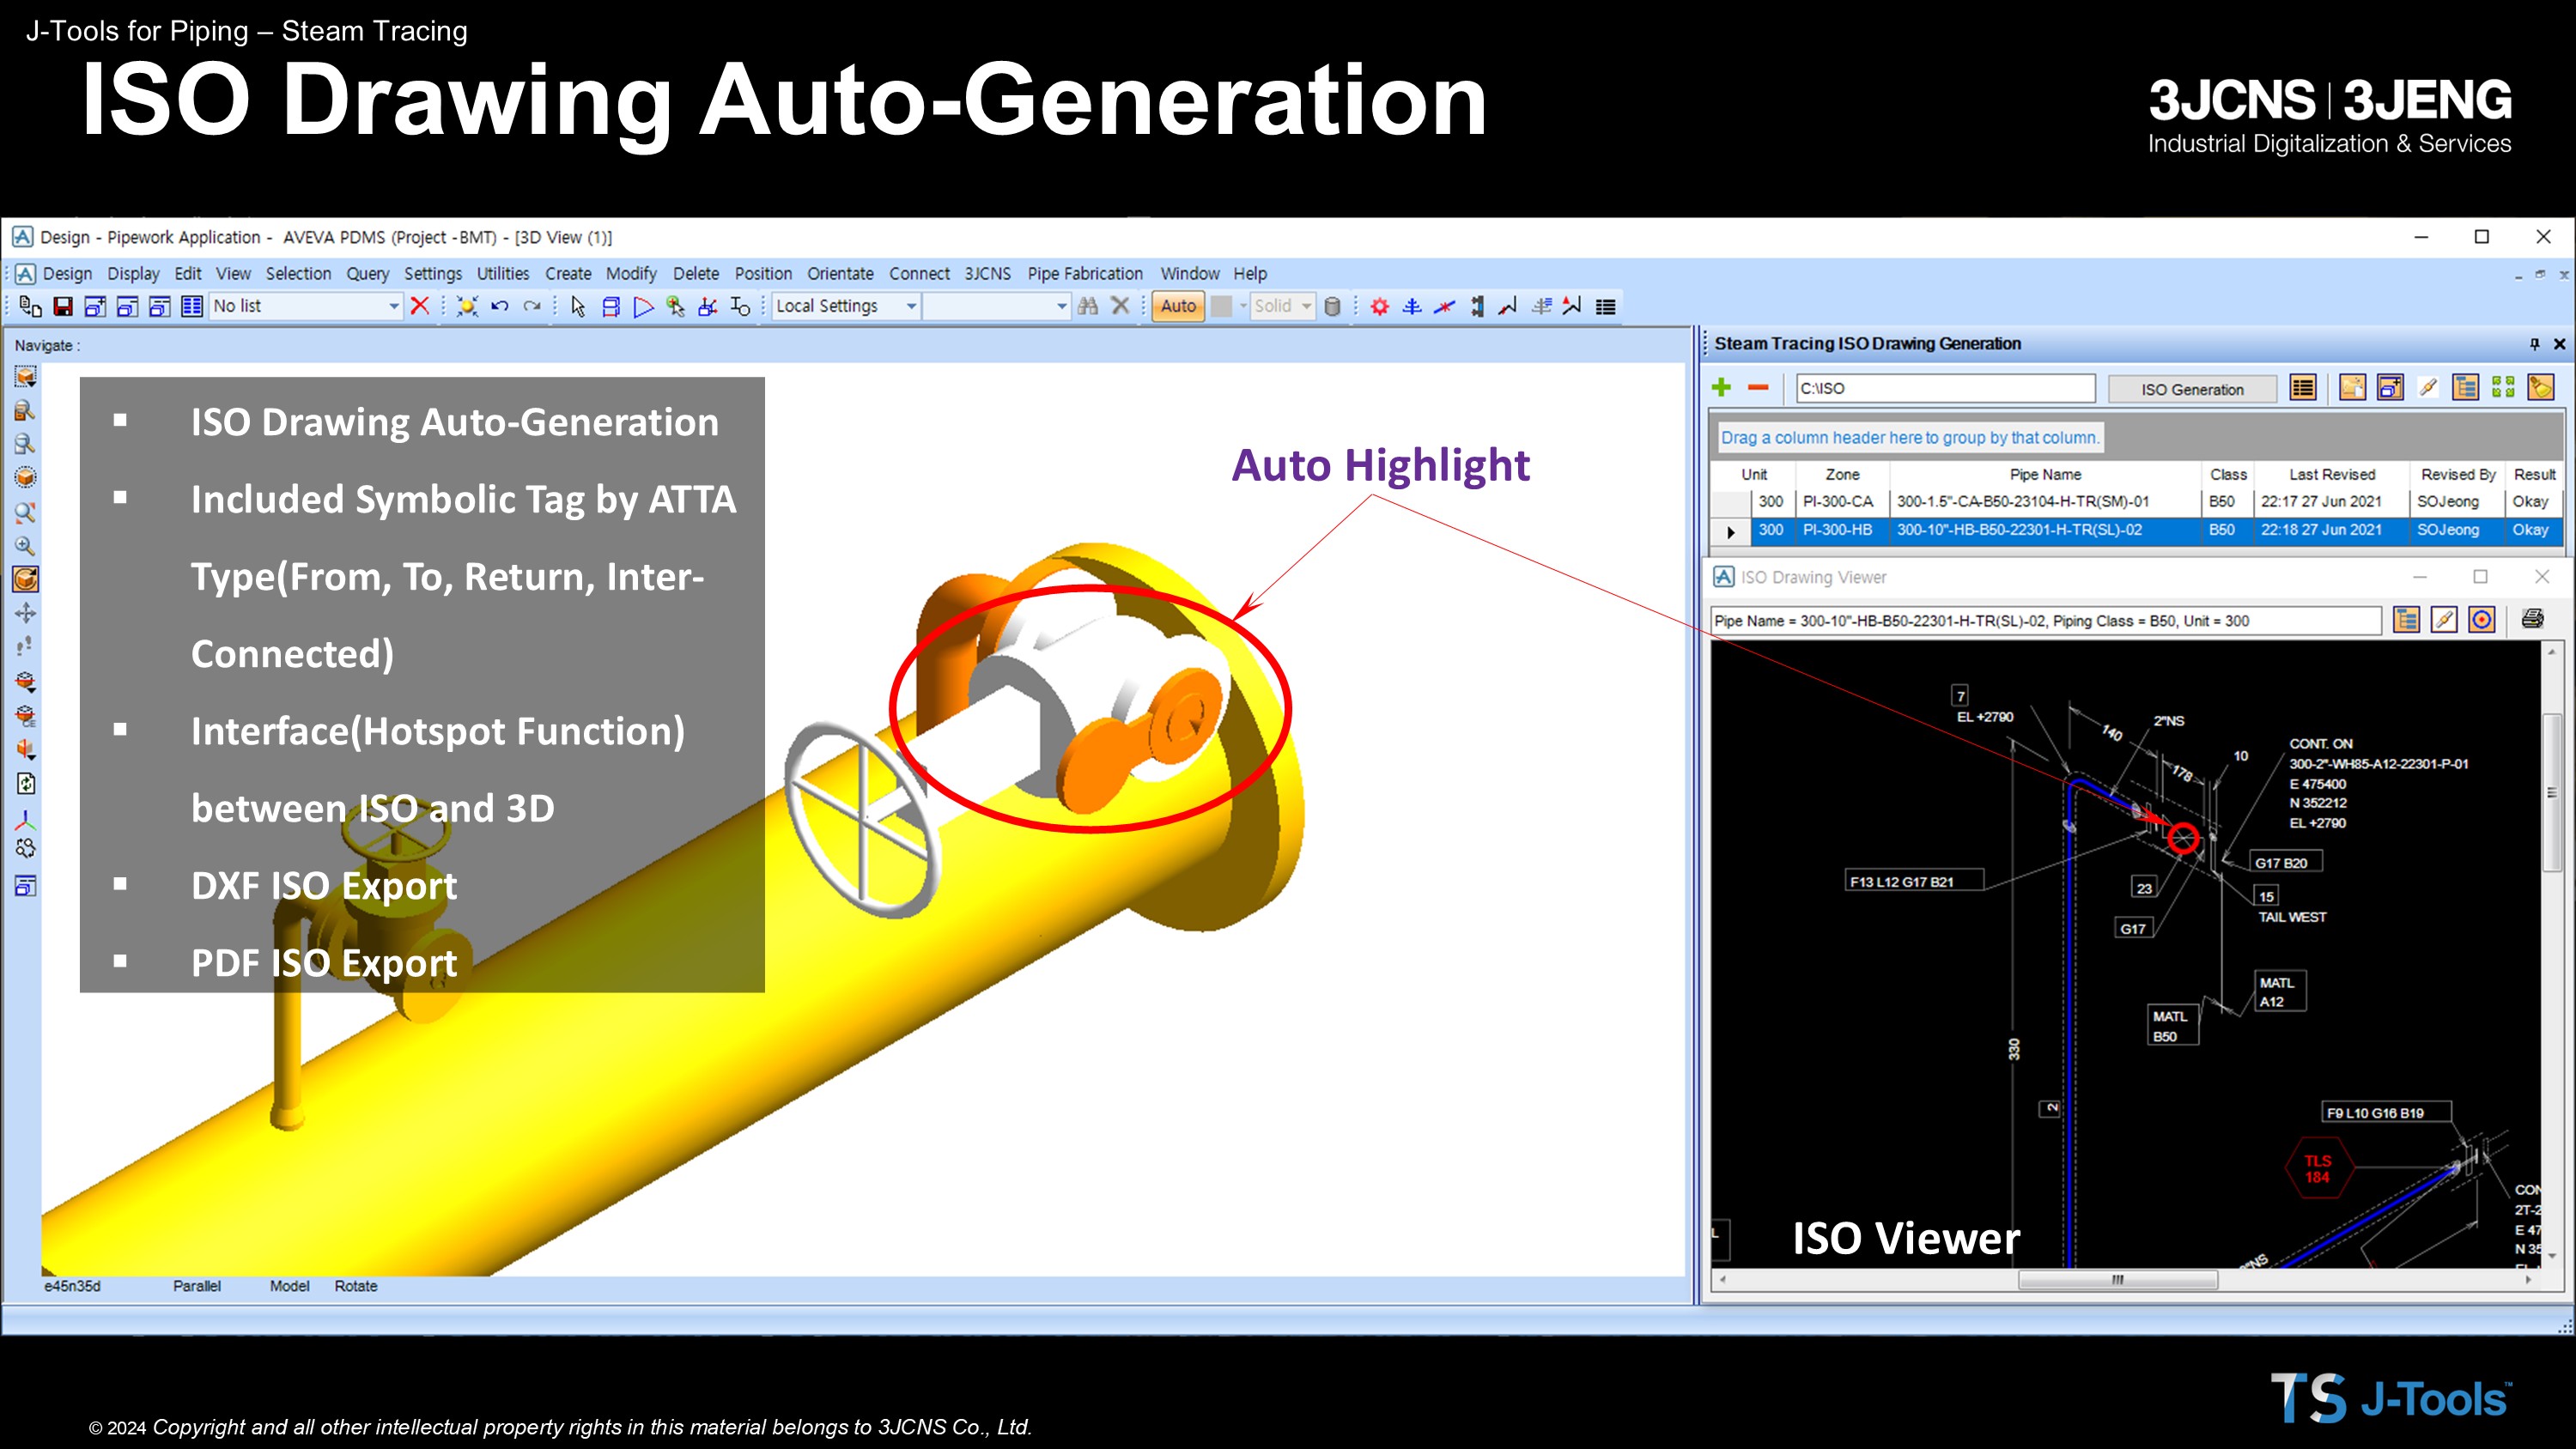The image size is (2576, 1449).
Task: Click the pipe highlight icon in Steam Tracing panel
Action: [2428, 388]
